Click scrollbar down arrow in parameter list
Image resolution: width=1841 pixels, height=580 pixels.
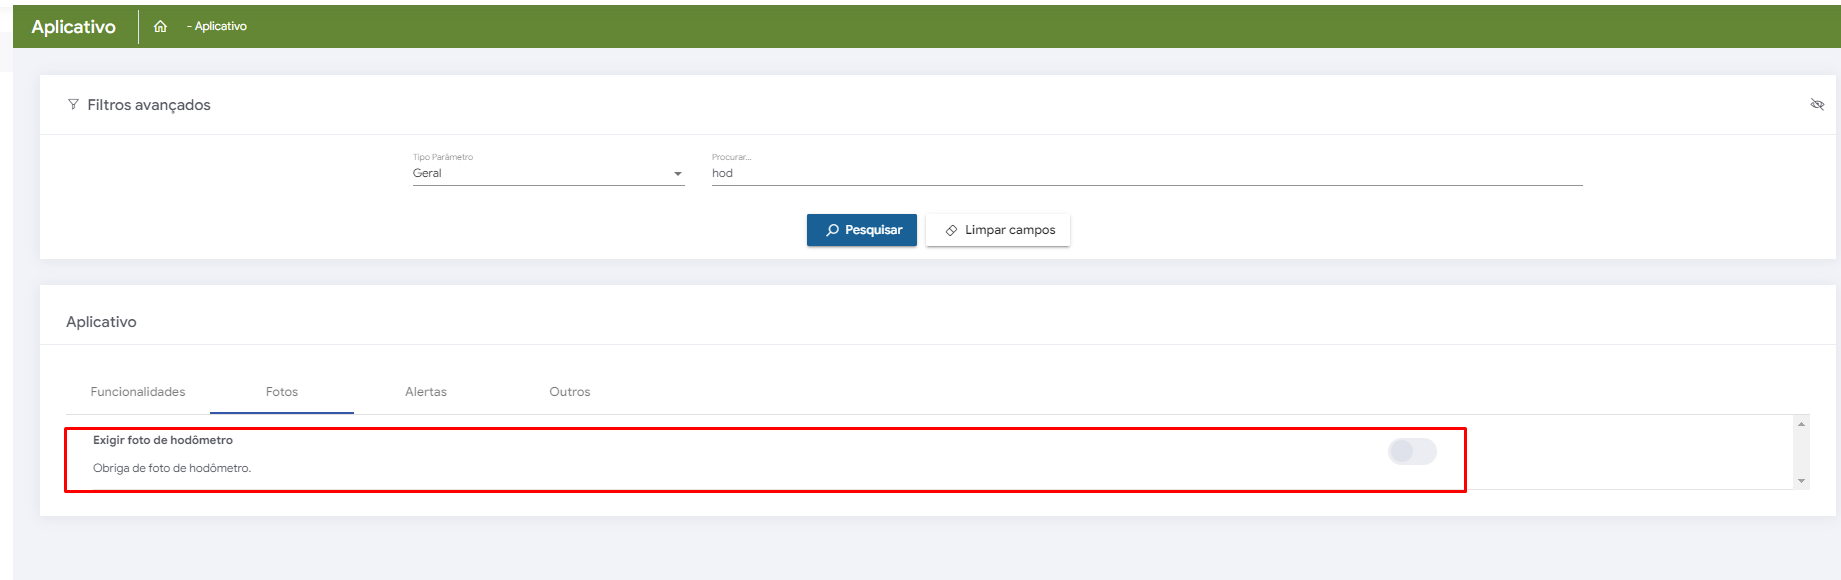pos(1801,481)
